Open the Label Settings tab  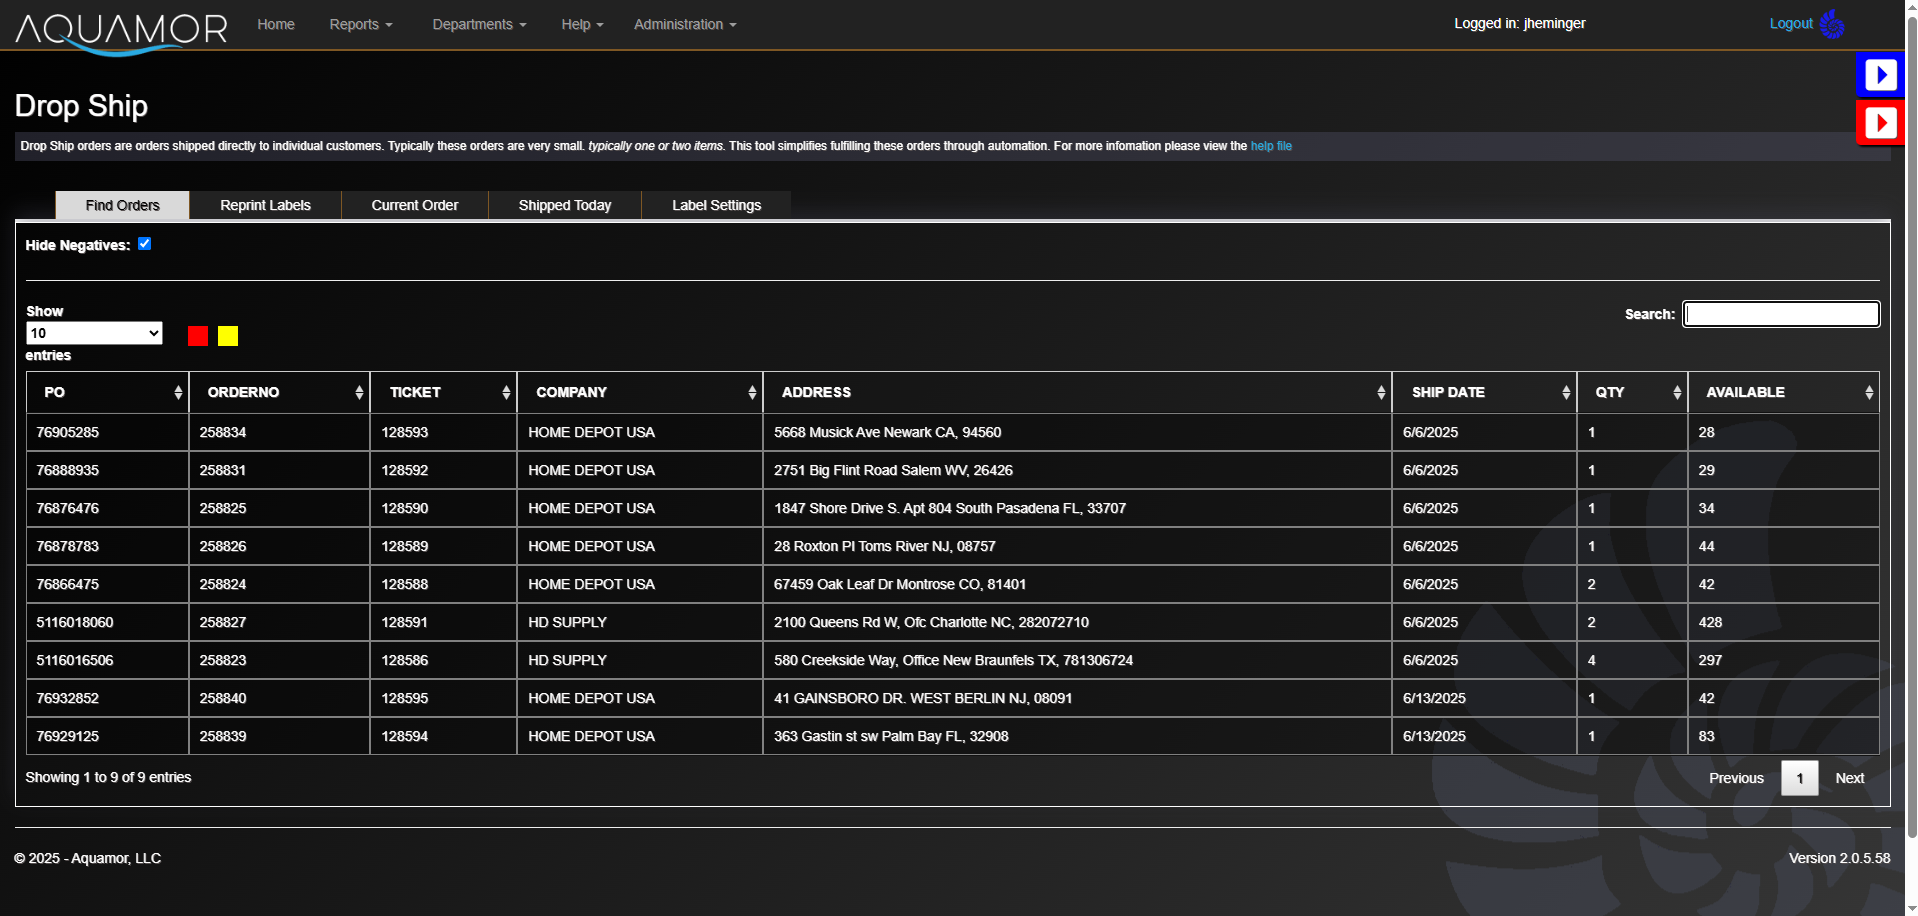point(716,205)
